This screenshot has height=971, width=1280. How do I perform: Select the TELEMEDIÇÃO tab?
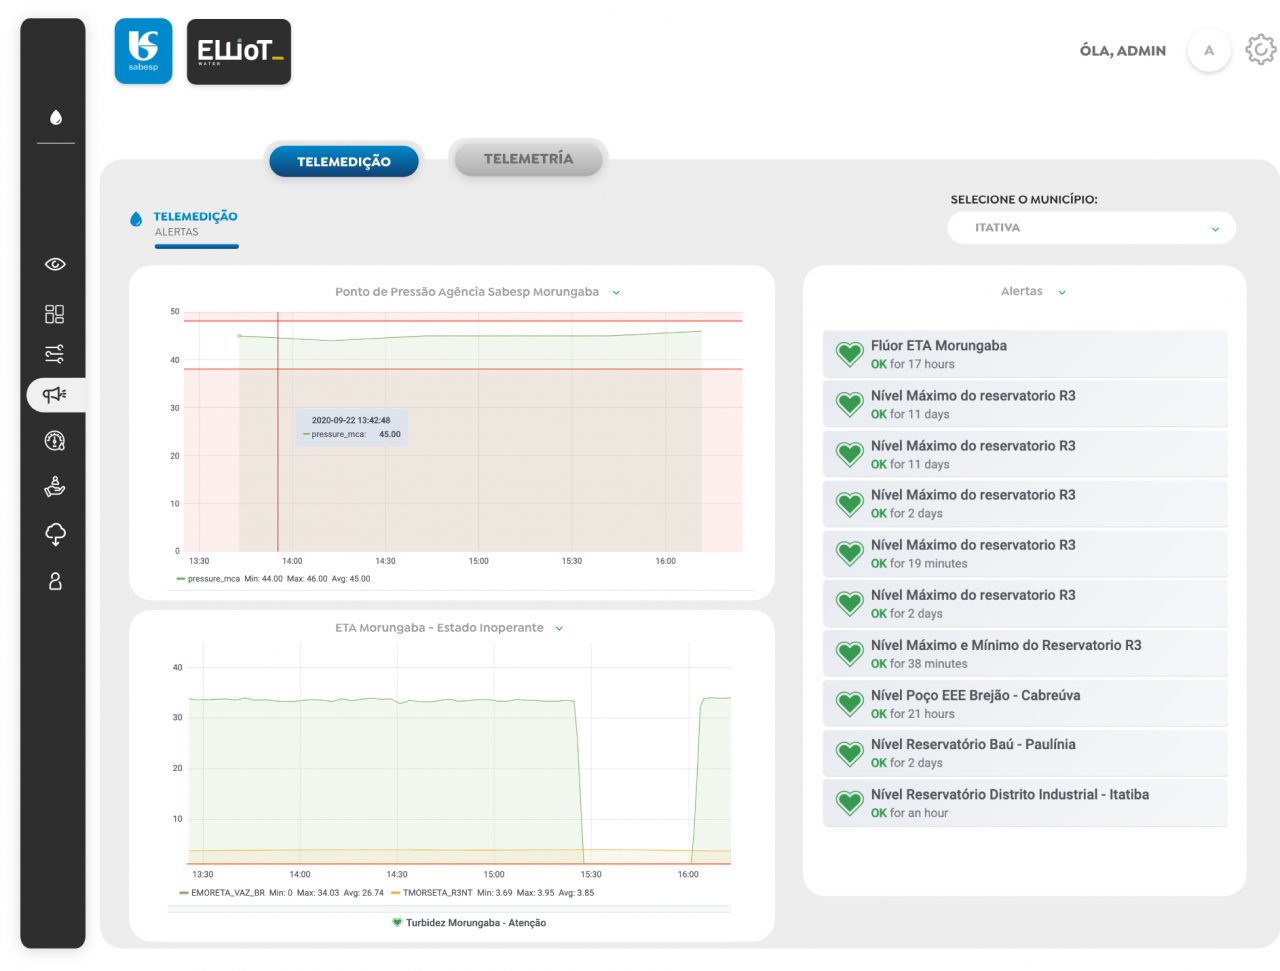pos(344,160)
